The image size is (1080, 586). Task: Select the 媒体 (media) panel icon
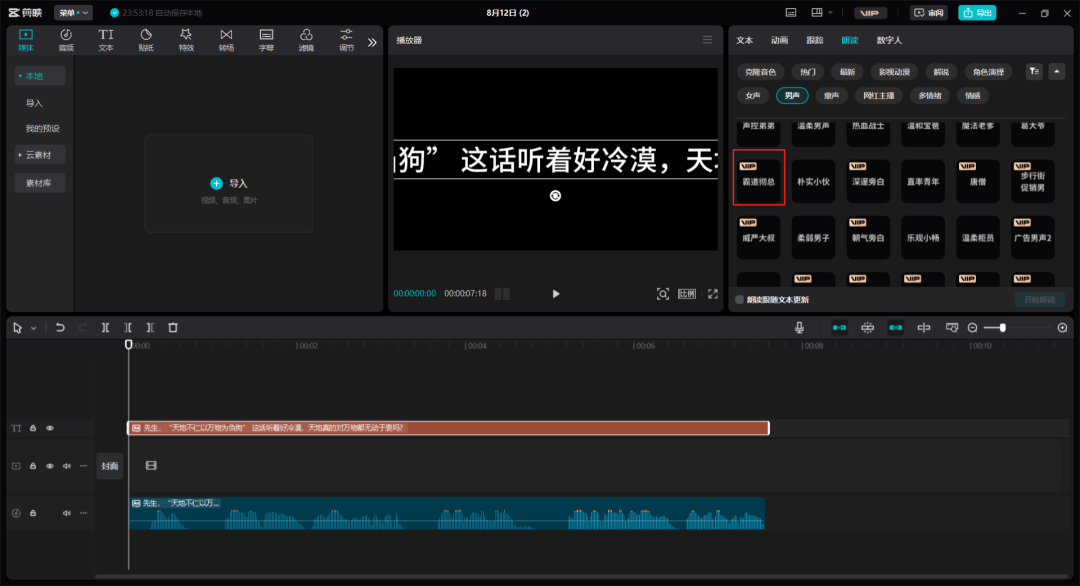click(x=25, y=40)
